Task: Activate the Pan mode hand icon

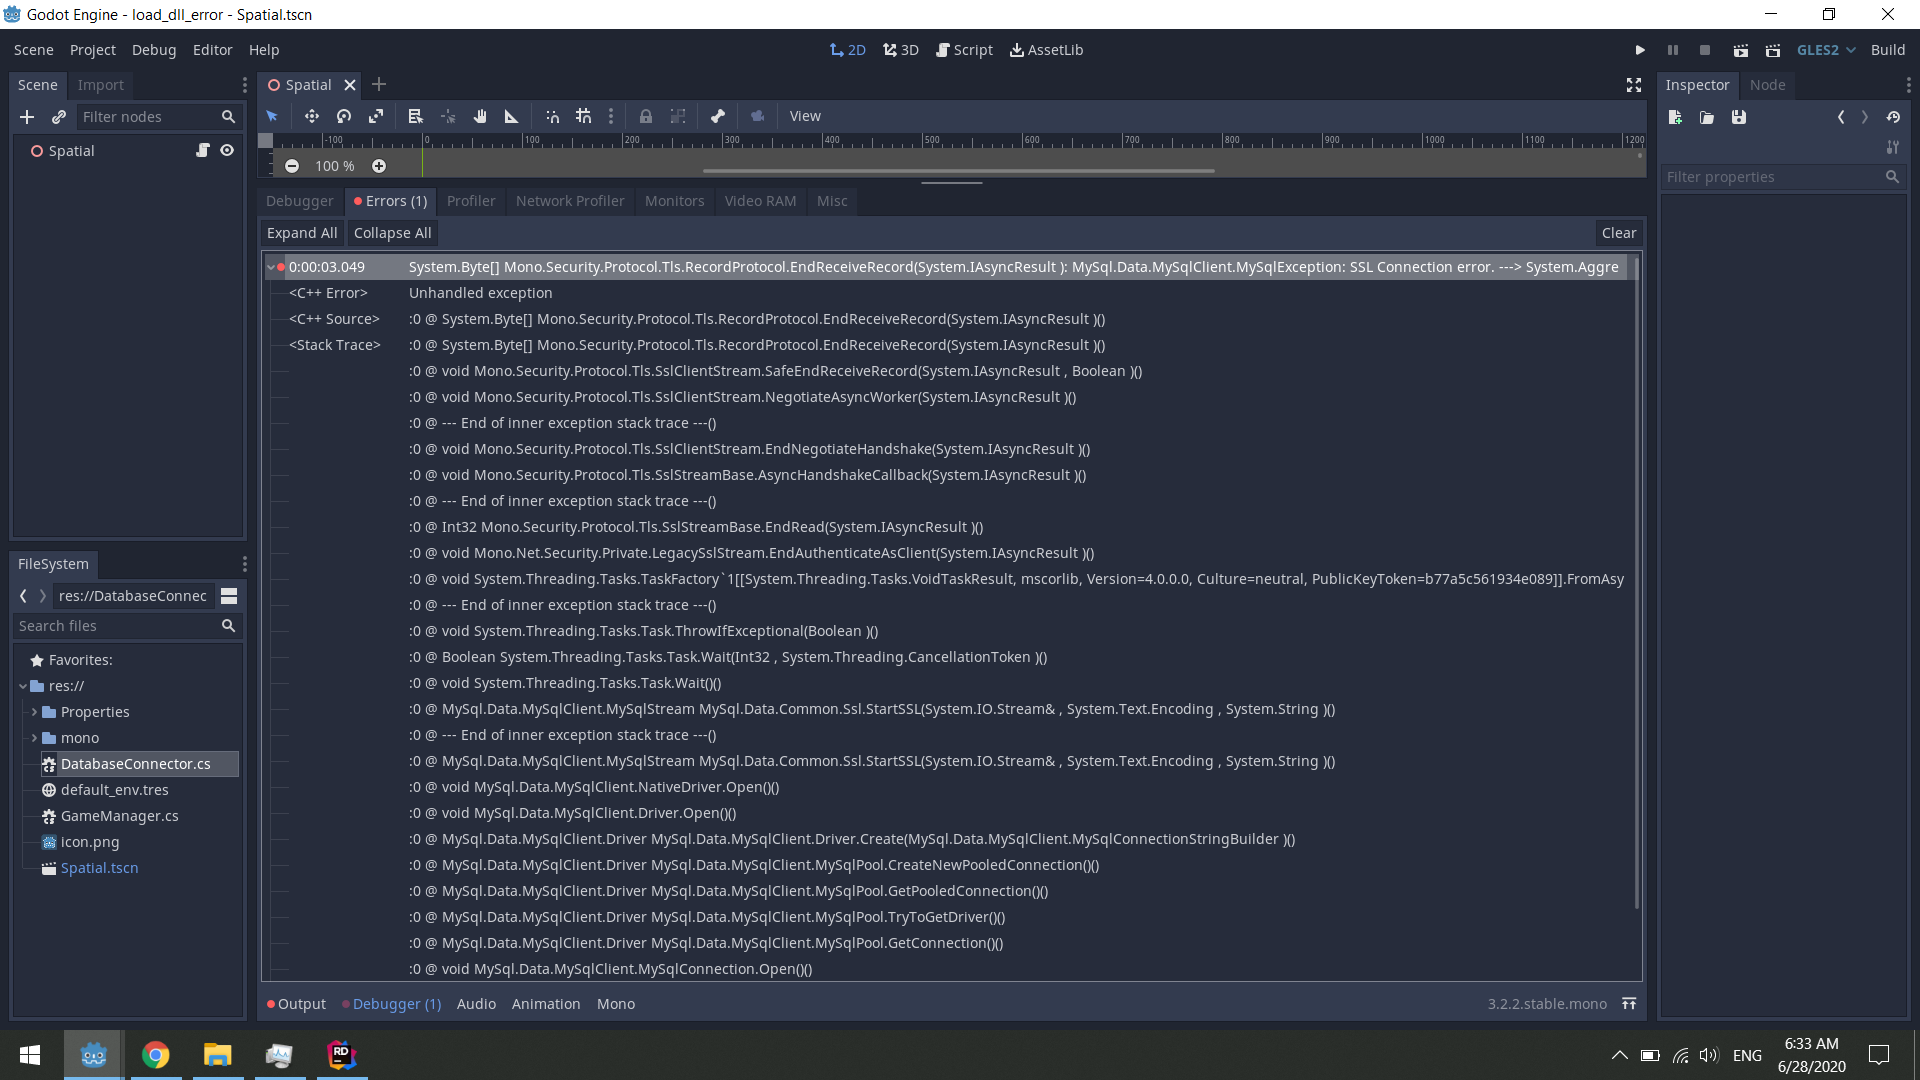Action: coord(480,116)
